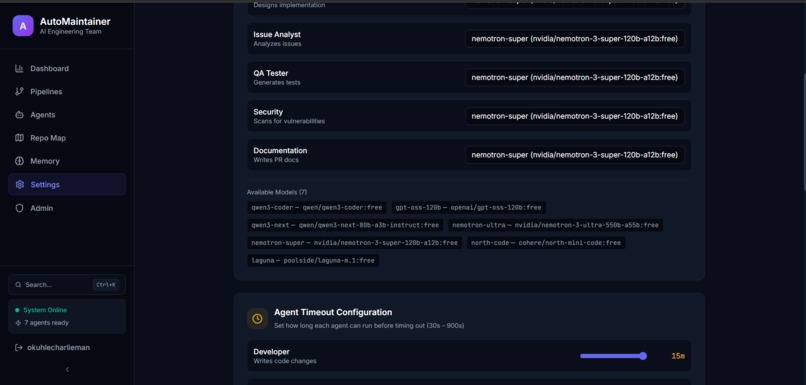Image resolution: width=806 pixels, height=385 pixels.
Task: Click the "Agent Timeout Configuration" heading
Action: pos(333,312)
